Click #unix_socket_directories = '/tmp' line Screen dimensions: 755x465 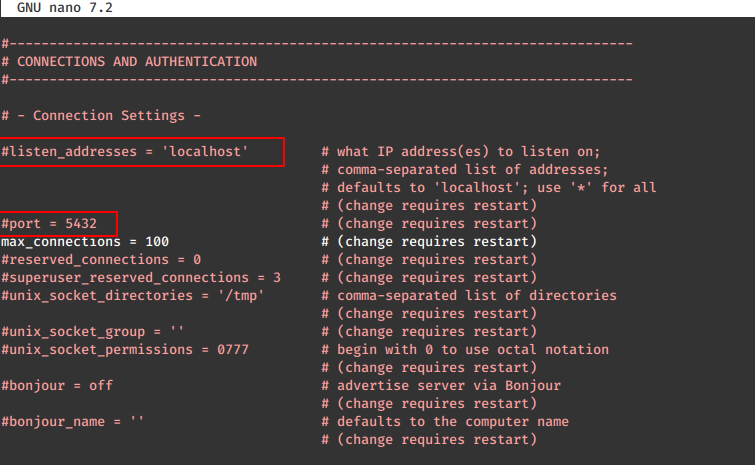click(133, 296)
